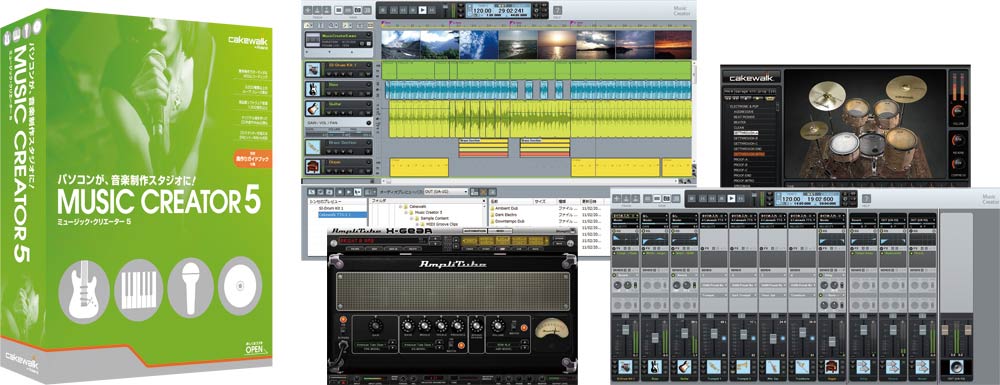Click the orange sunset video thumbnail
Image resolution: width=1000 pixels, height=385 pixels.
(x=673, y=45)
